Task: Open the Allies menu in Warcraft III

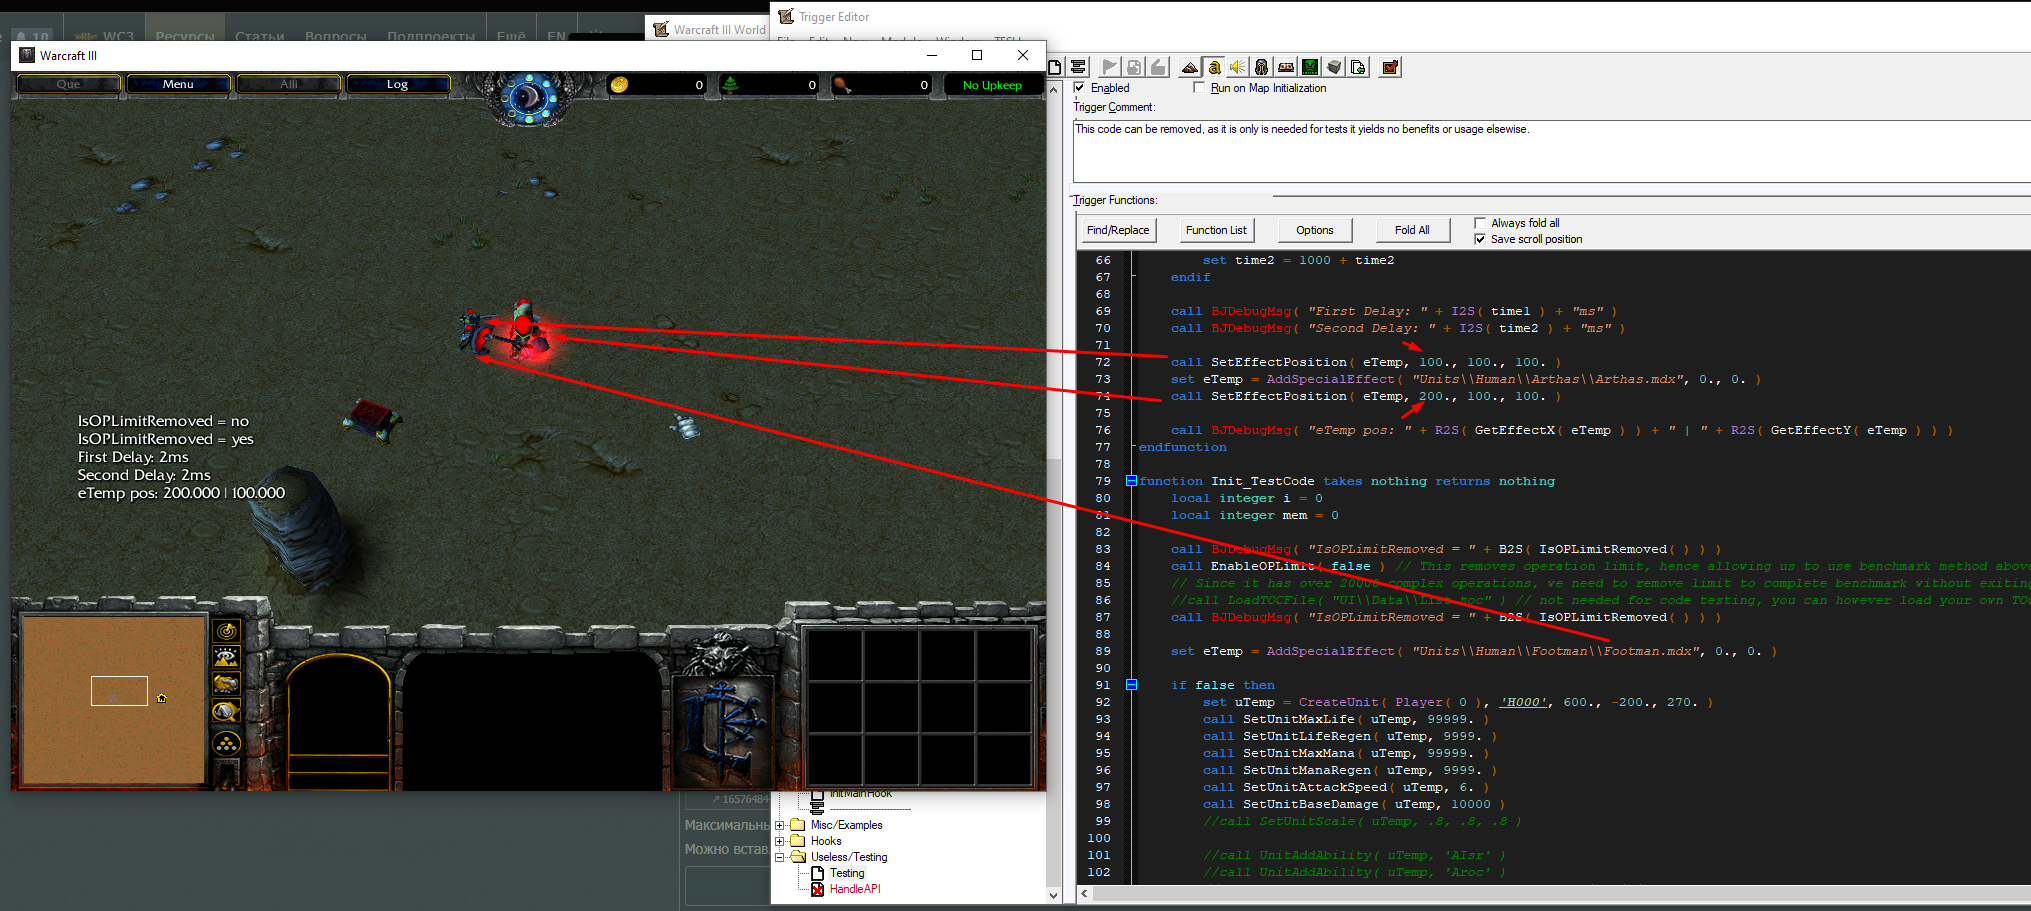Action: (x=289, y=84)
